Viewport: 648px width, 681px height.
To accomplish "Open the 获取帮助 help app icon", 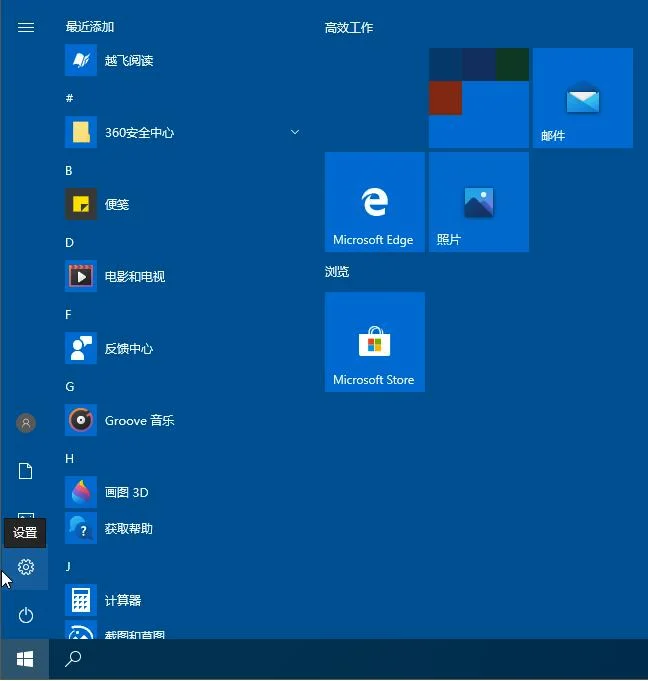I will click(x=81, y=528).
